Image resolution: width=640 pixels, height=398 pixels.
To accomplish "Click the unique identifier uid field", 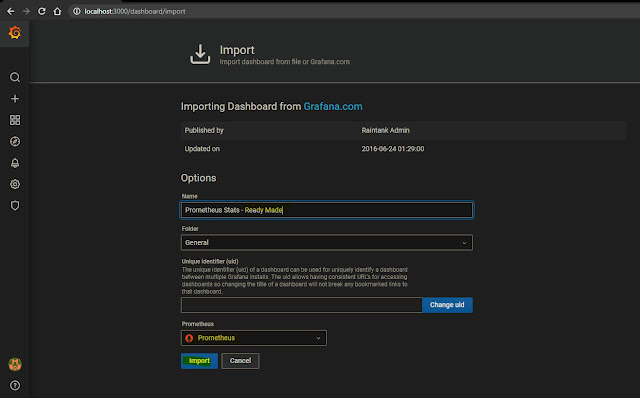I will (301, 305).
